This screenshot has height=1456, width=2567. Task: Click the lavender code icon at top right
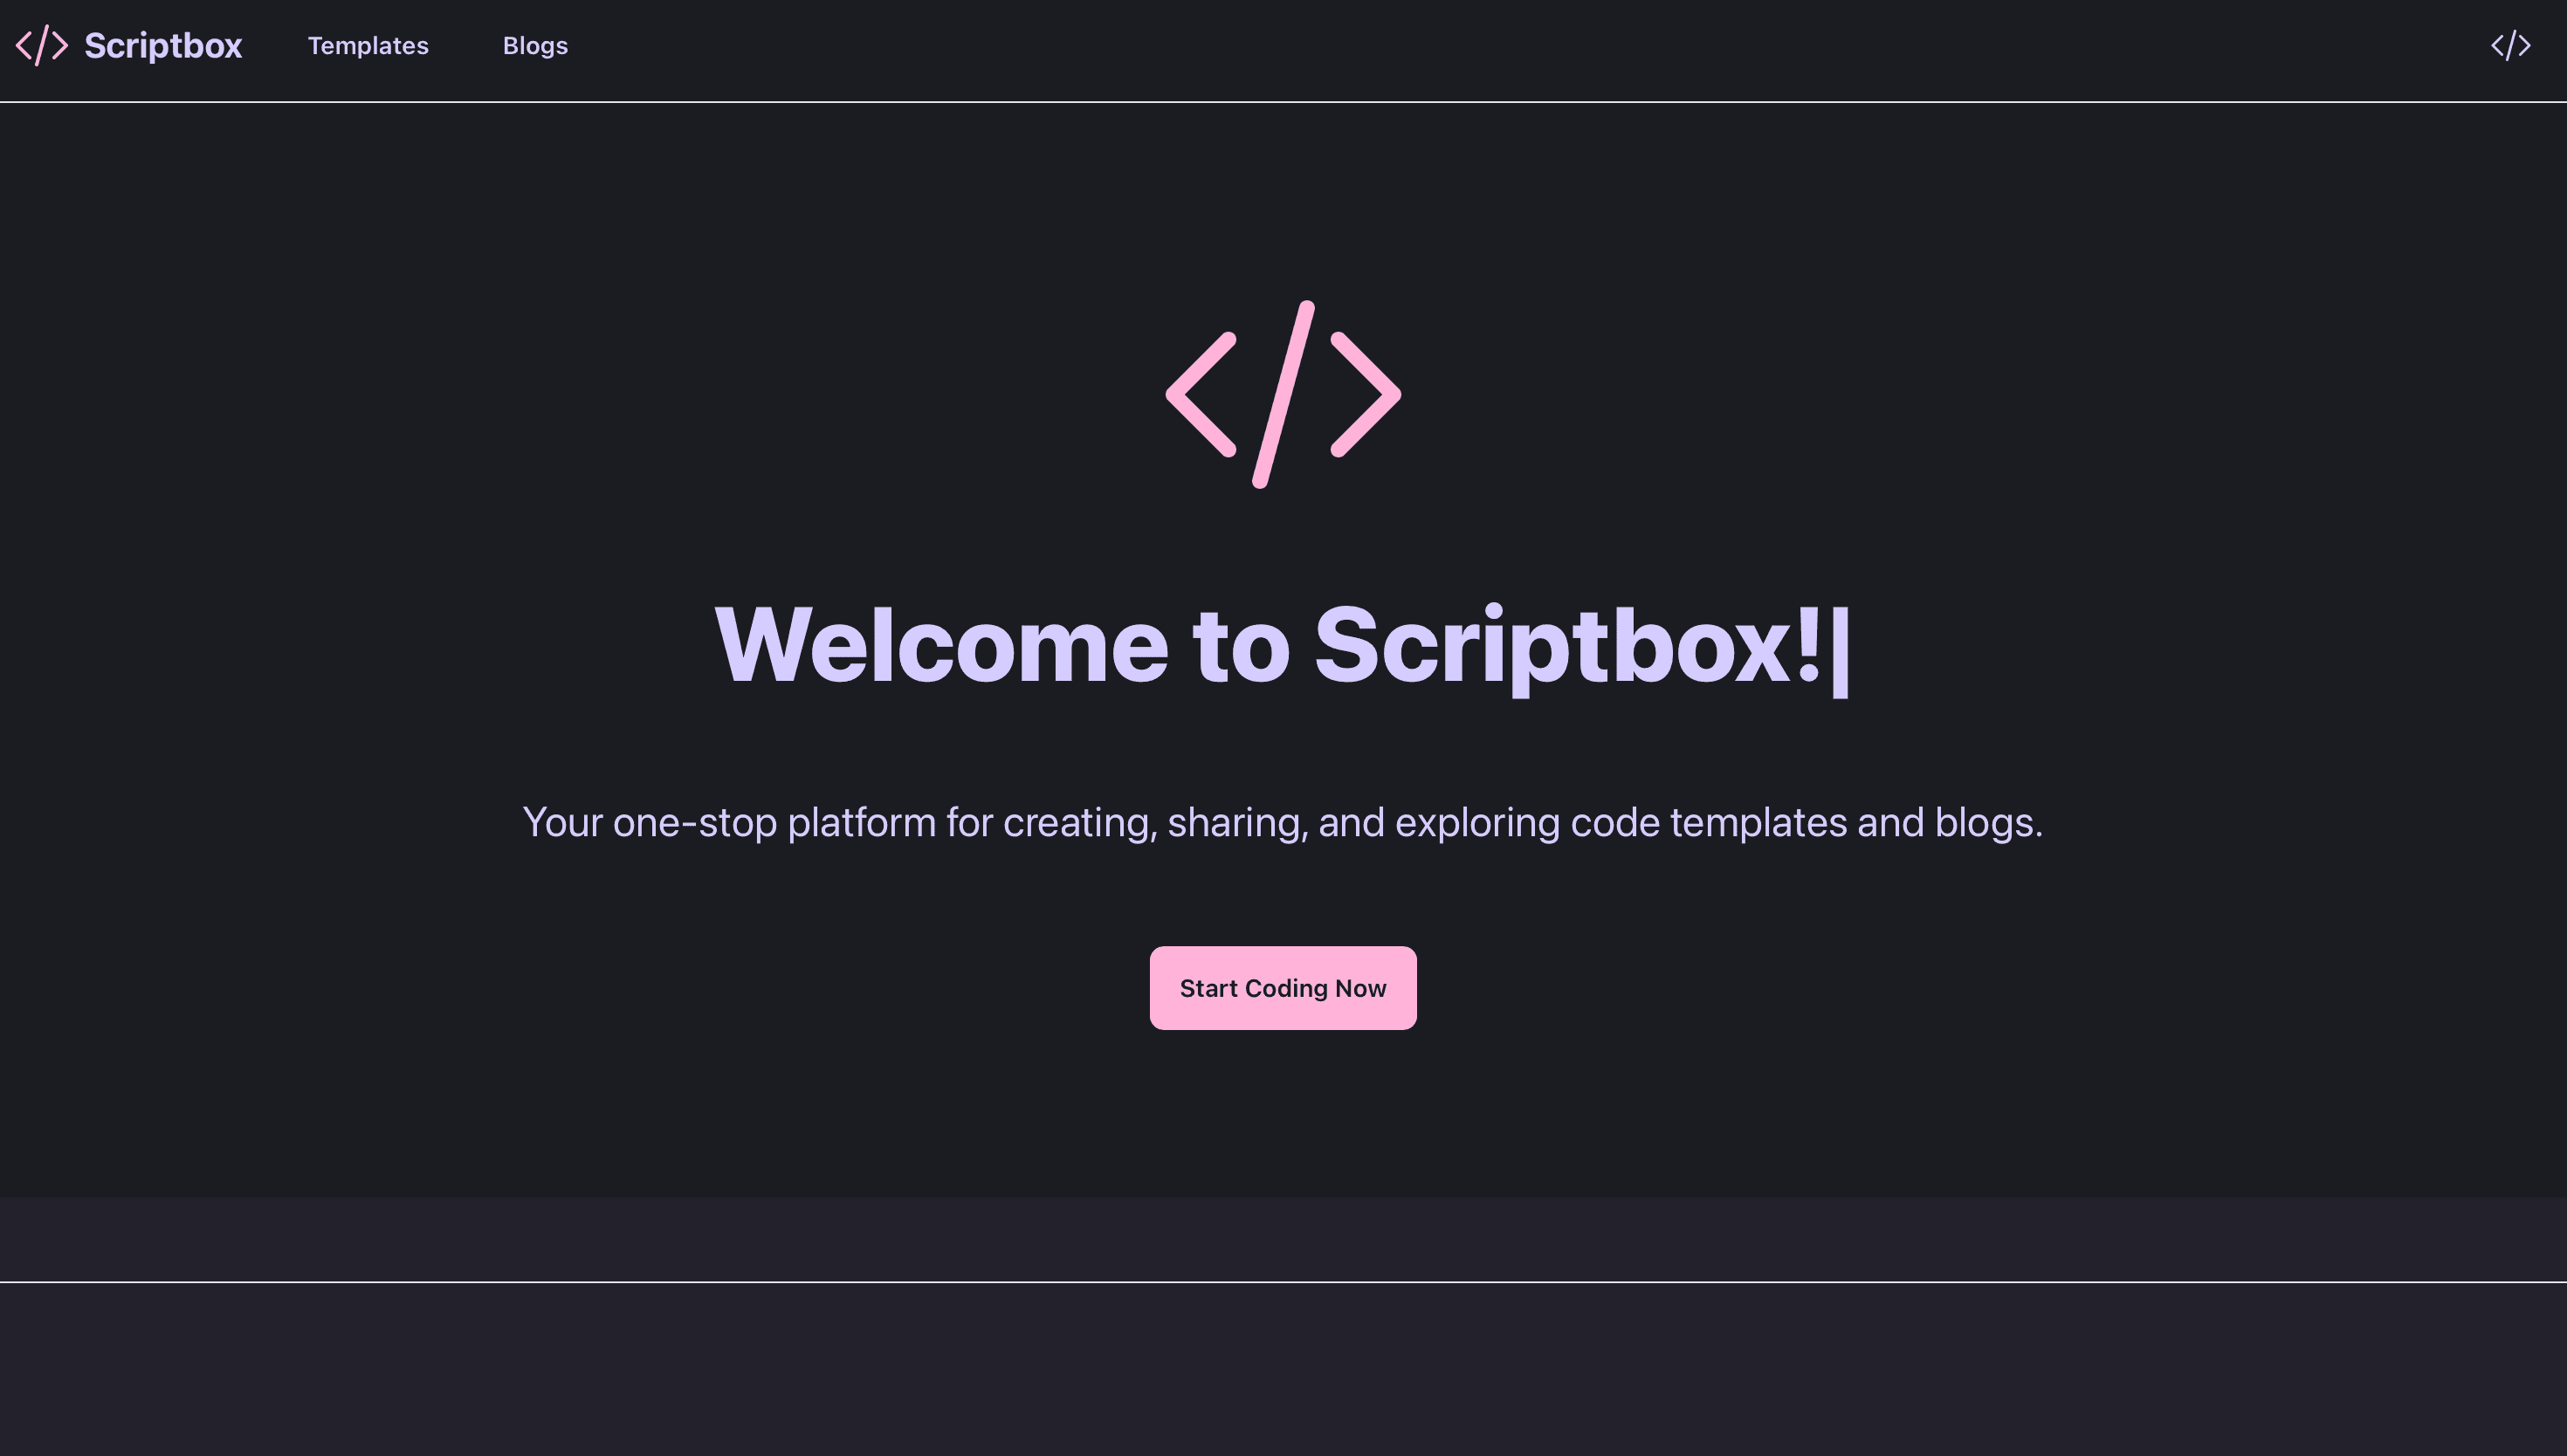click(x=2510, y=46)
